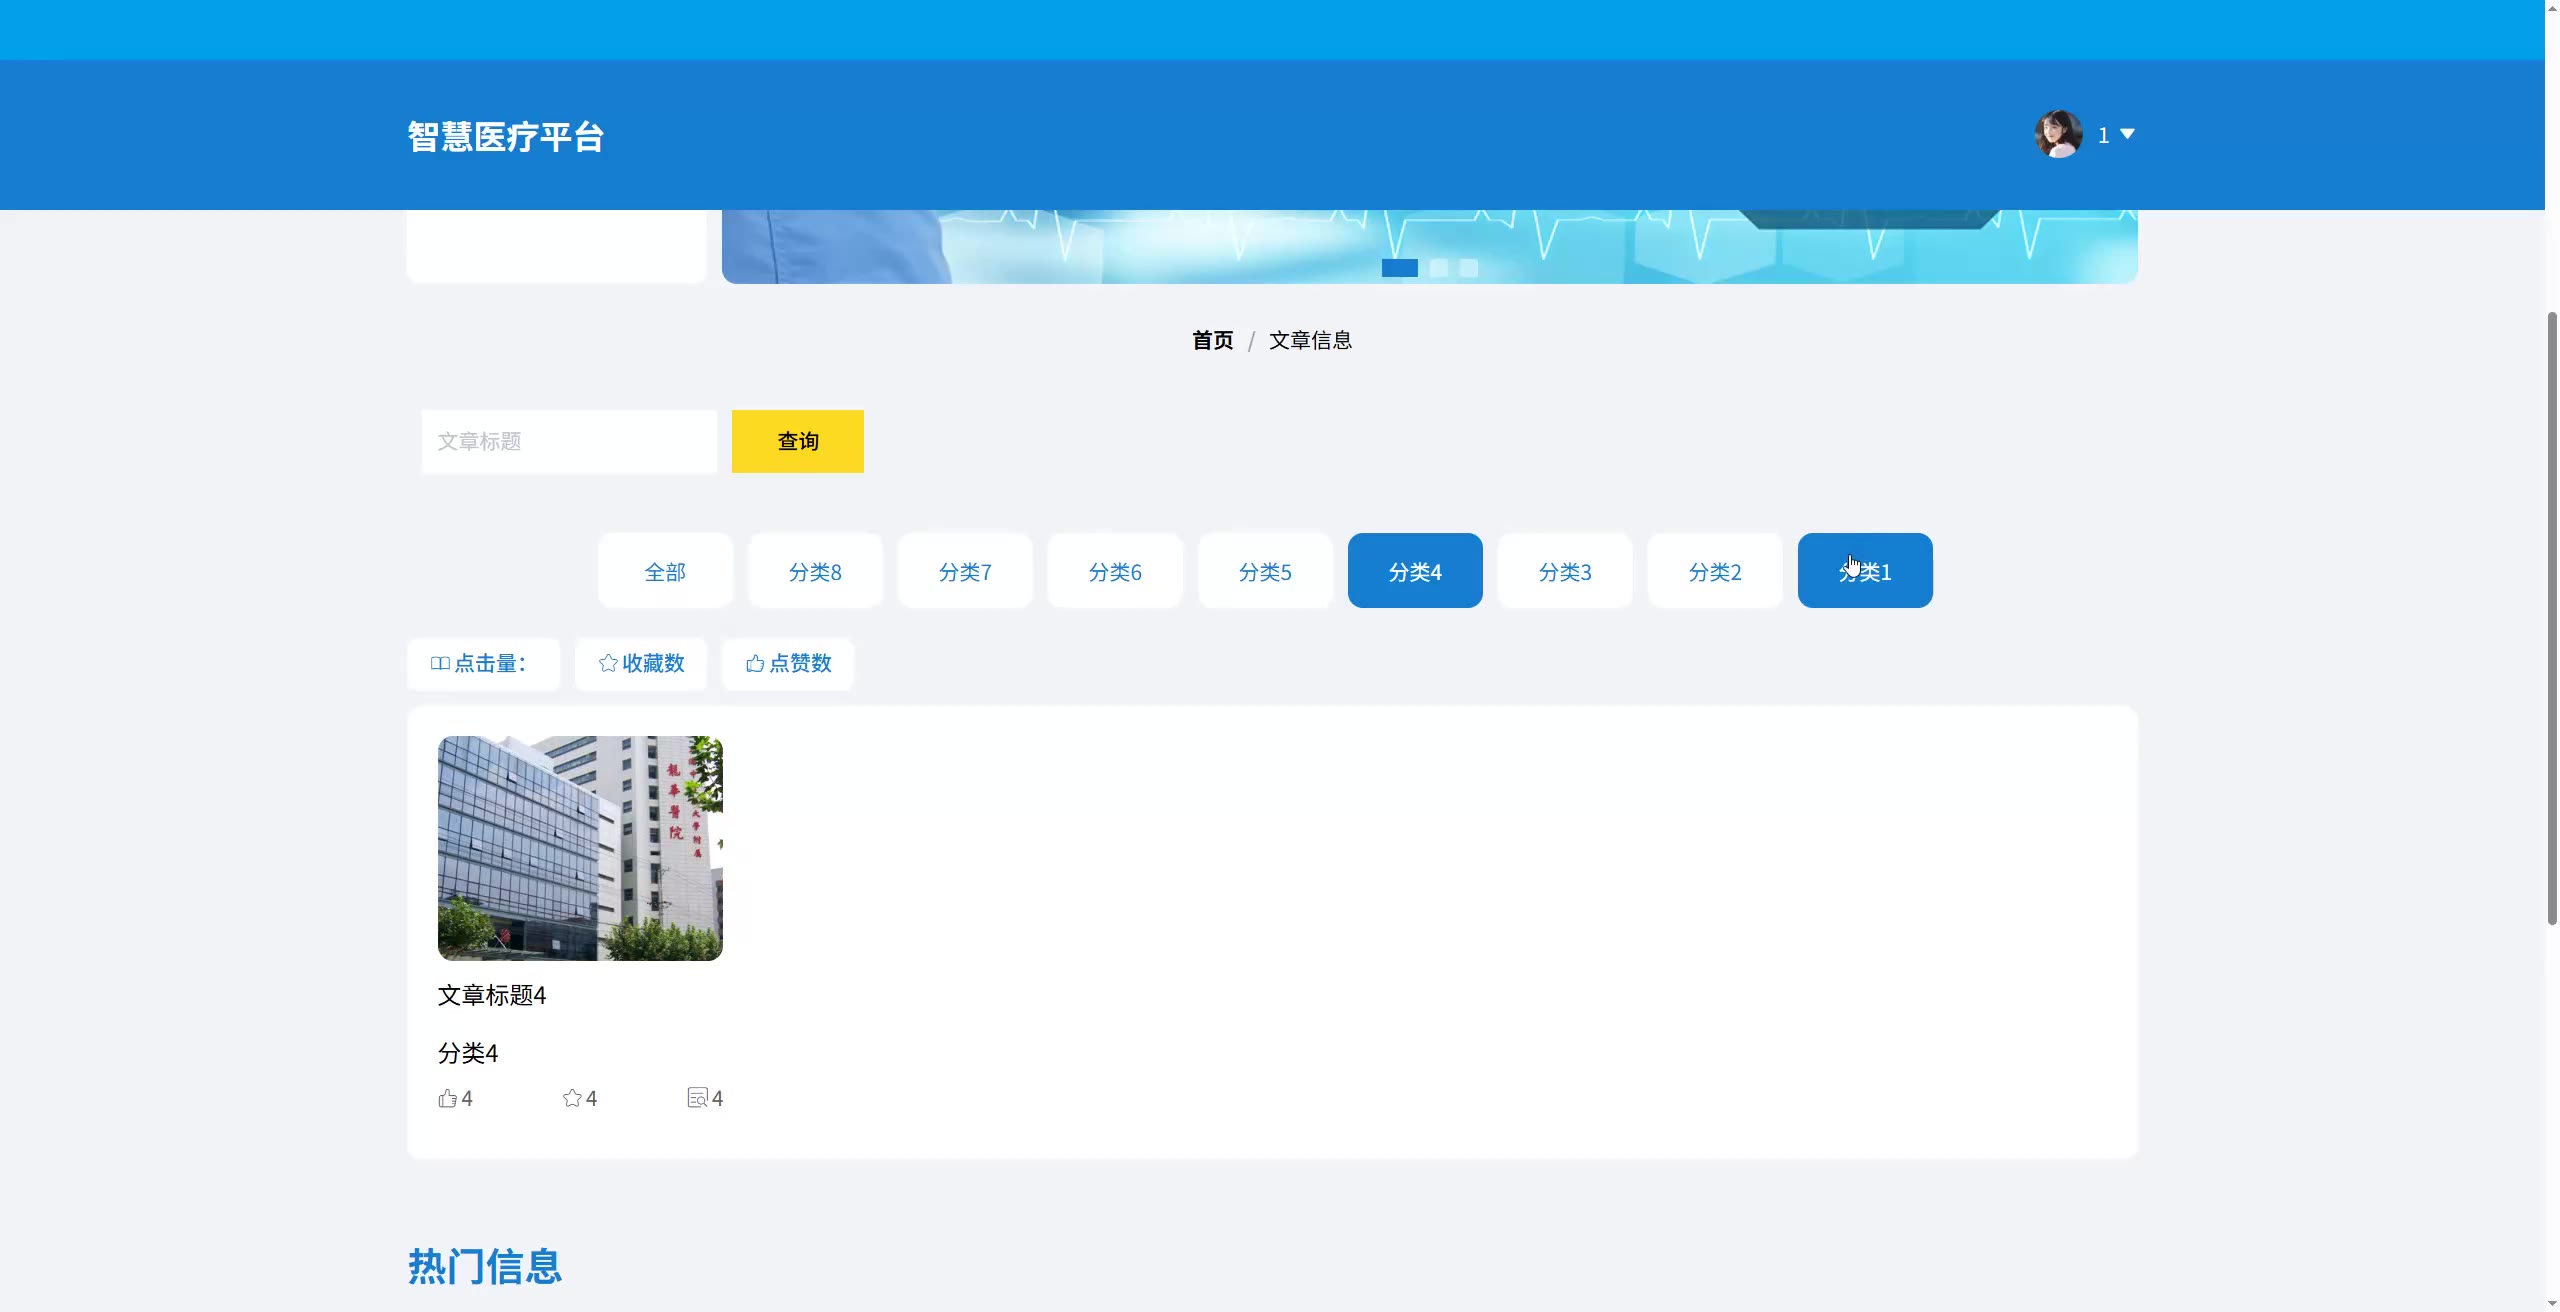Select the 分类8 category filter
2560x1312 pixels.
(815, 571)
